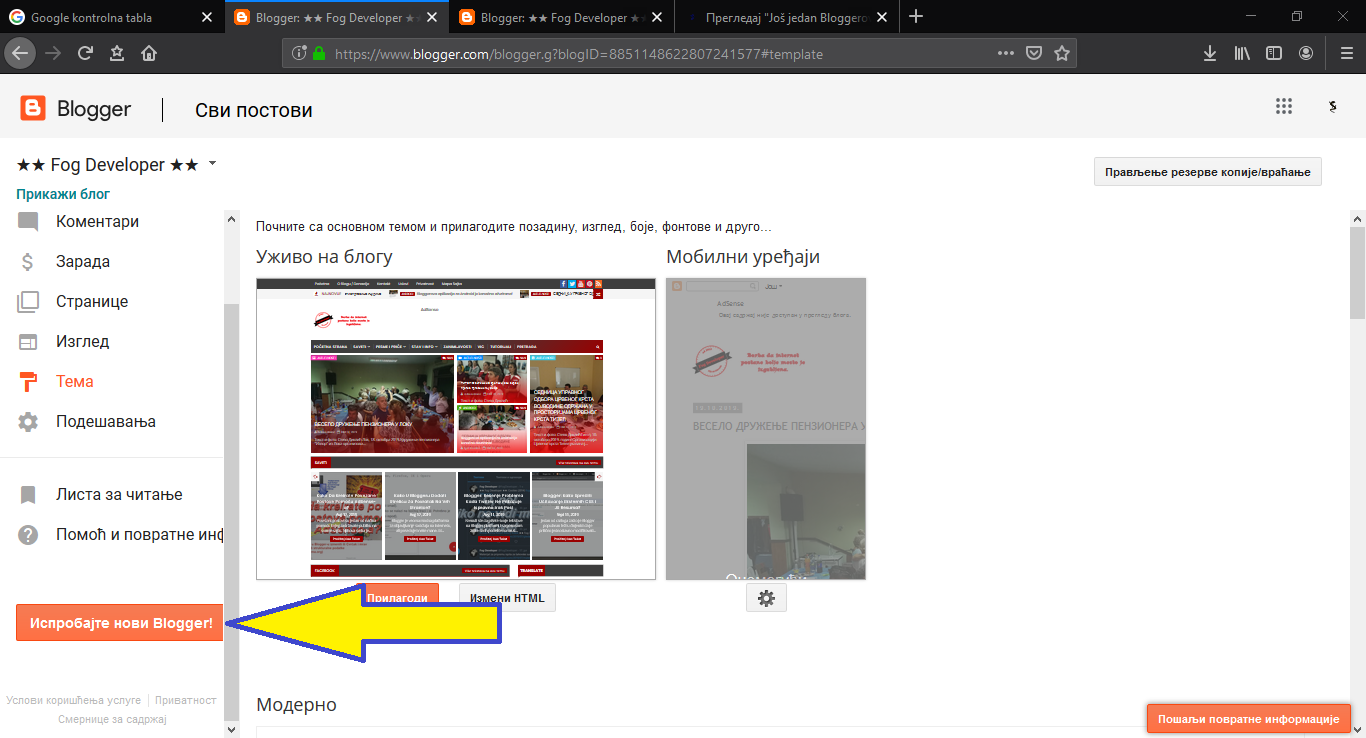The height and width of the screenshot is (738, 1366).
Task: Switch to Прегледај Још један Blogger tab
Action: [787, 17]
